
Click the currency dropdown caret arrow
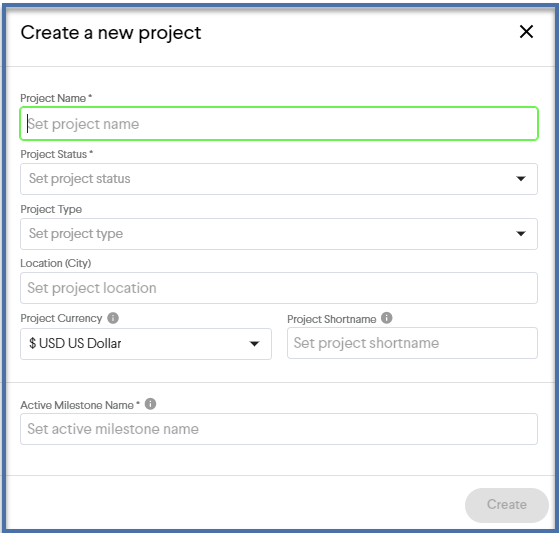pos(254,344)
